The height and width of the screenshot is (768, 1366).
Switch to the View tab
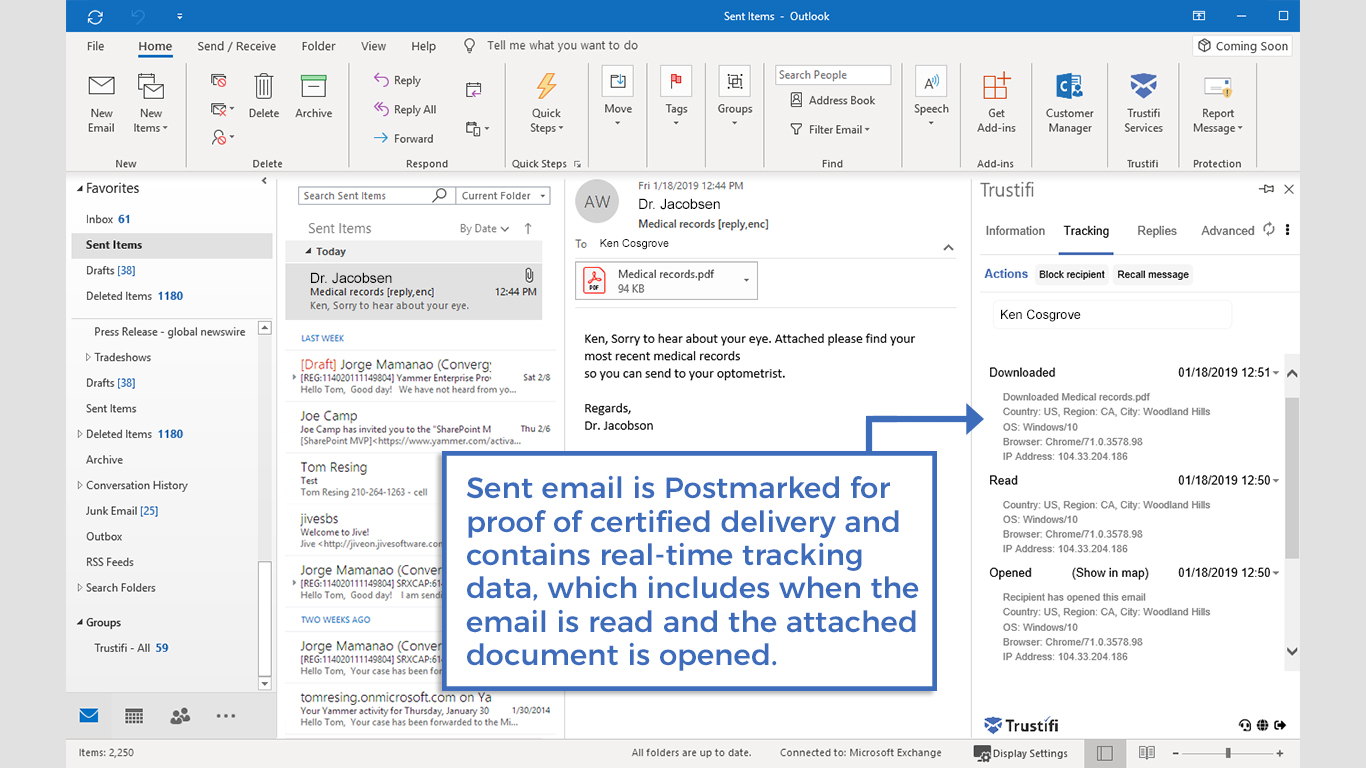point(374,46)
